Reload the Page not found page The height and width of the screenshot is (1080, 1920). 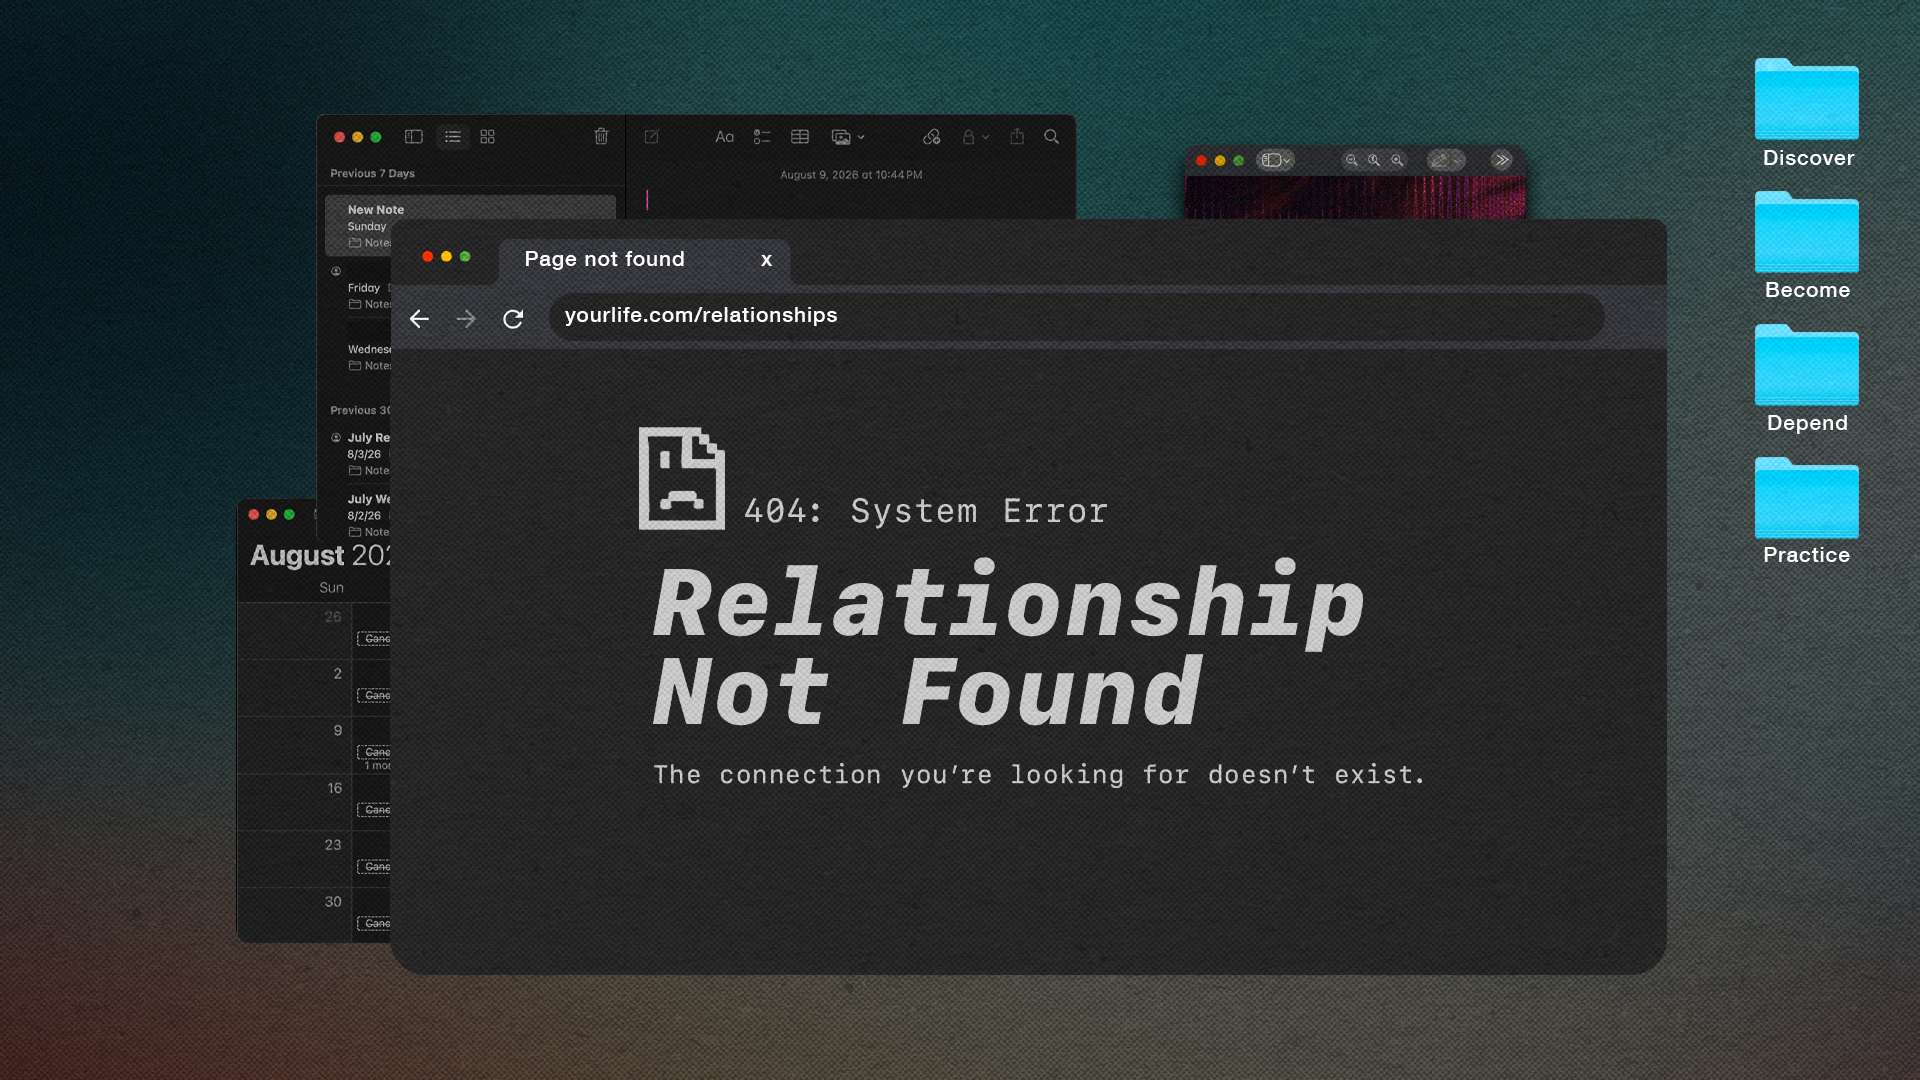[x=513, y=319]
